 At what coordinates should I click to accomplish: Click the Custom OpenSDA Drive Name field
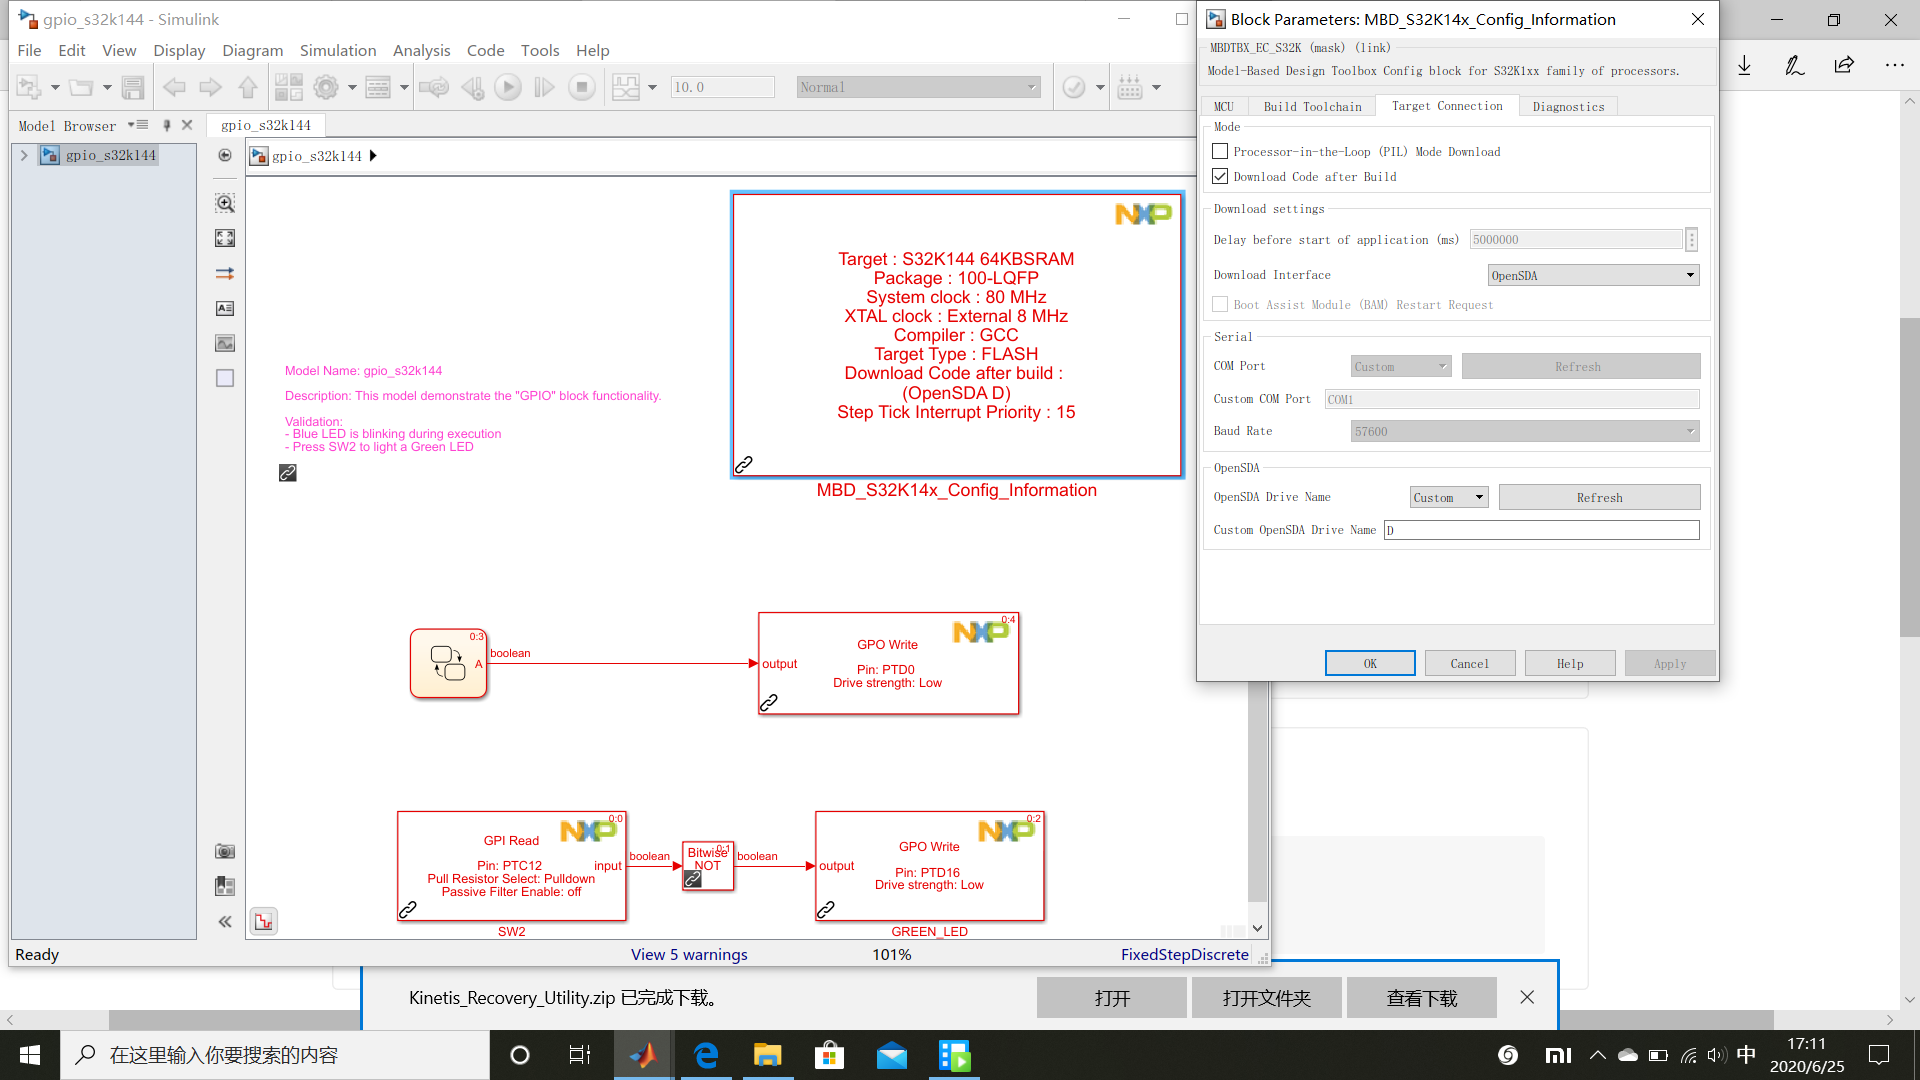click(1541, 531)
